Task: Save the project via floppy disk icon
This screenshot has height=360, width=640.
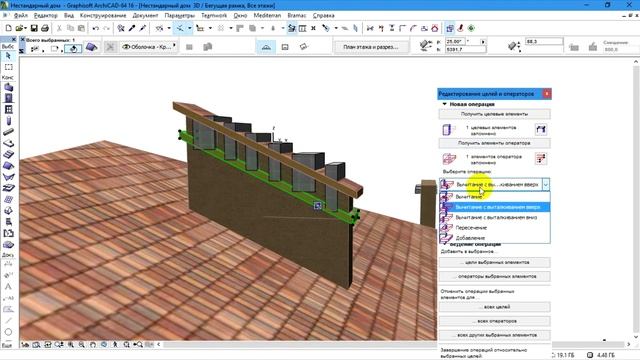Action: point(34,28)
